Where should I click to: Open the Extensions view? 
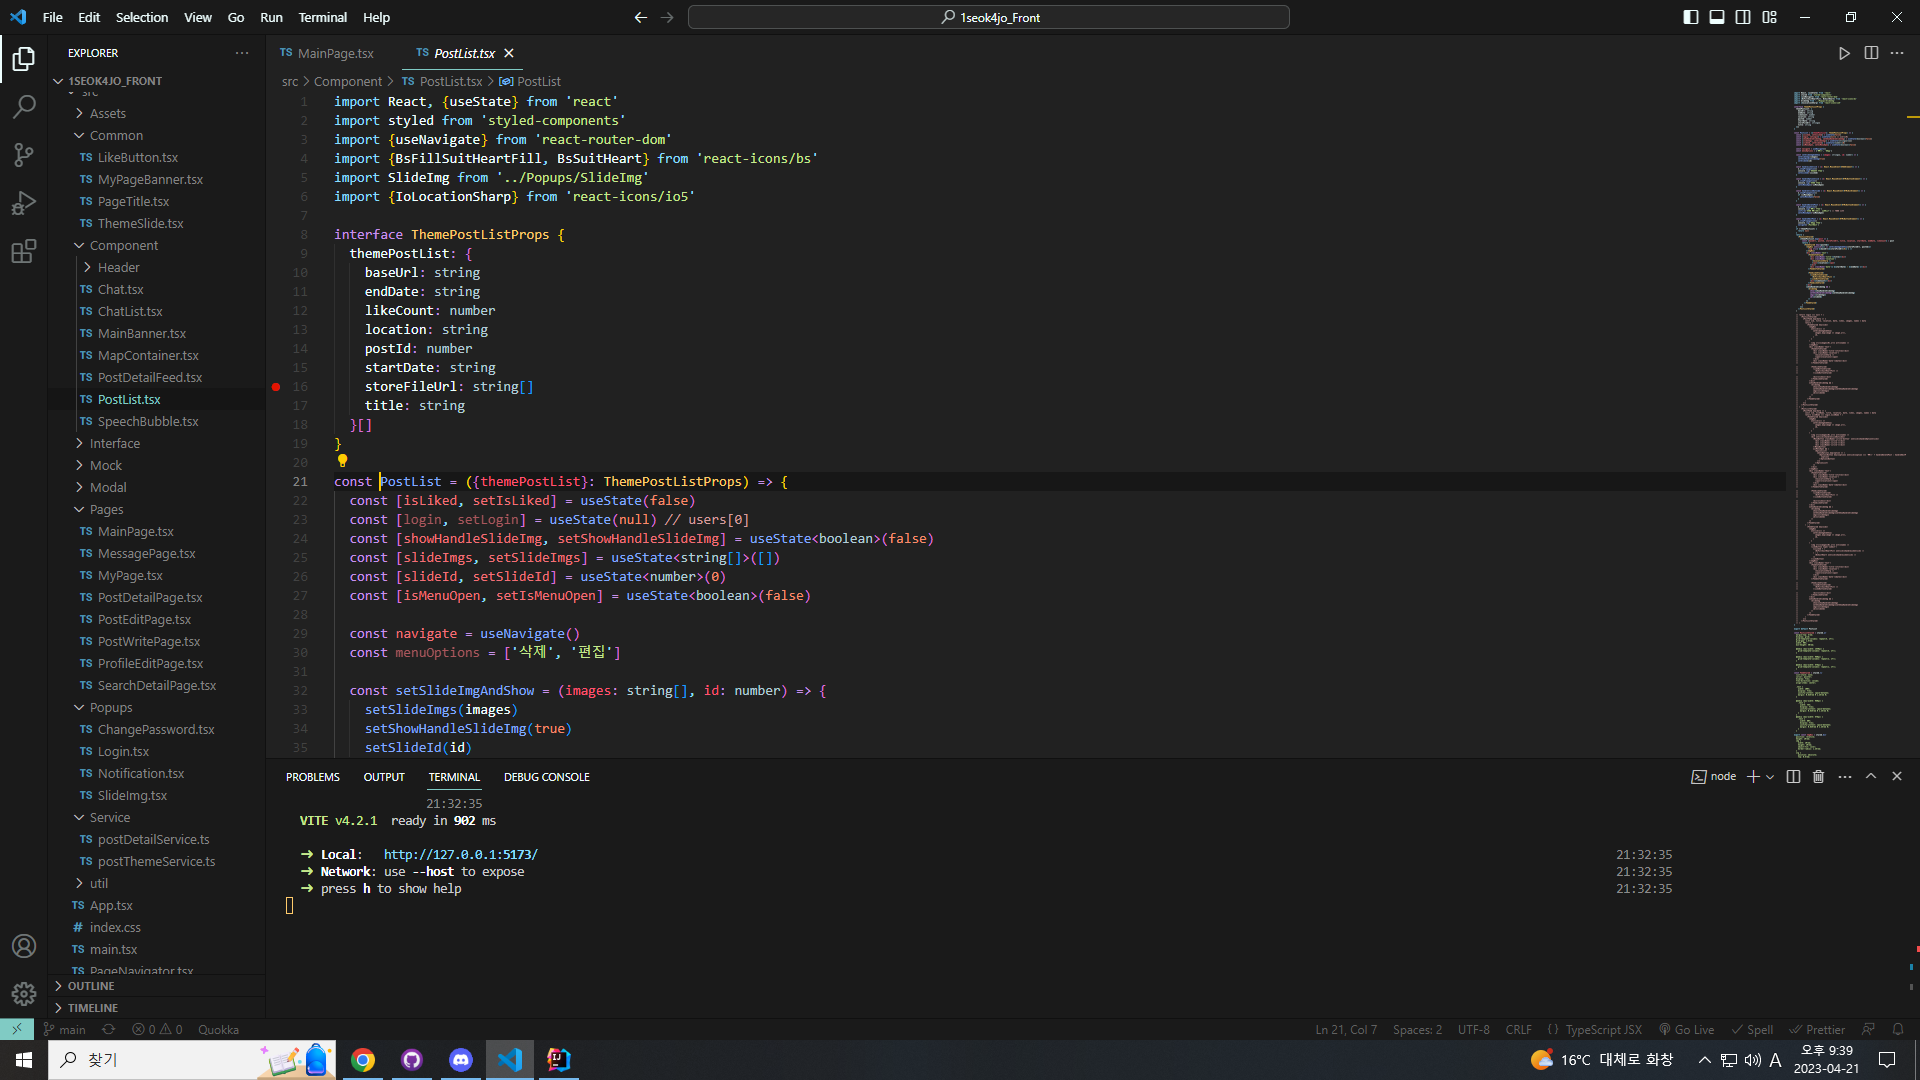(x=24, y=251)
